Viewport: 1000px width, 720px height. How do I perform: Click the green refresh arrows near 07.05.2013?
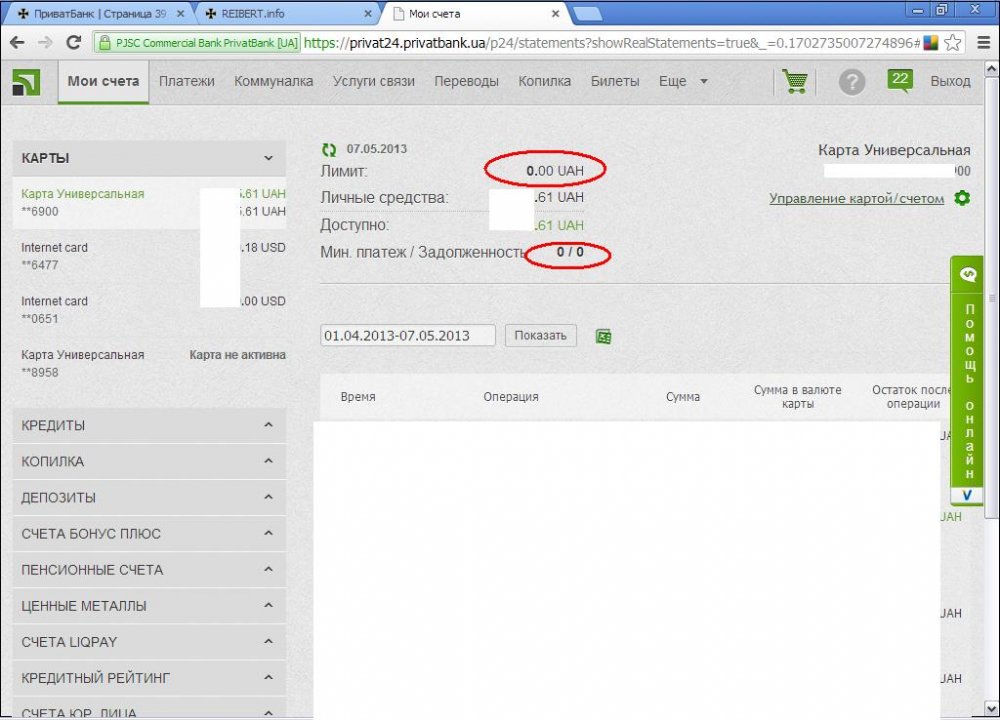pyautogui.click(x=328, y=149)
